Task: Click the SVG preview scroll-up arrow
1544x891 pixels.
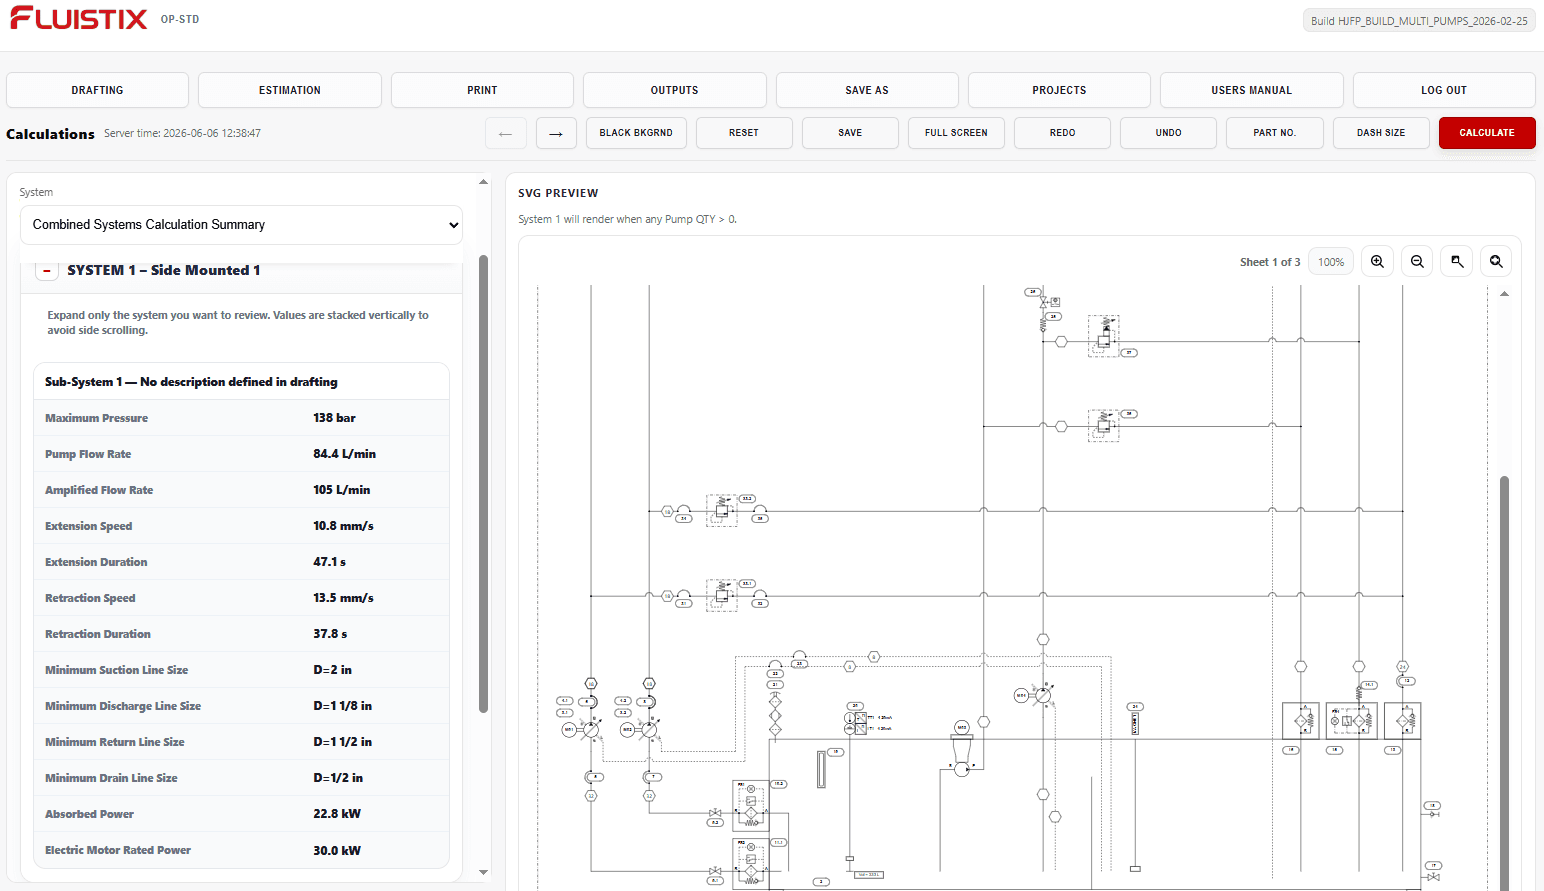Action: [x=1504, y=294]
